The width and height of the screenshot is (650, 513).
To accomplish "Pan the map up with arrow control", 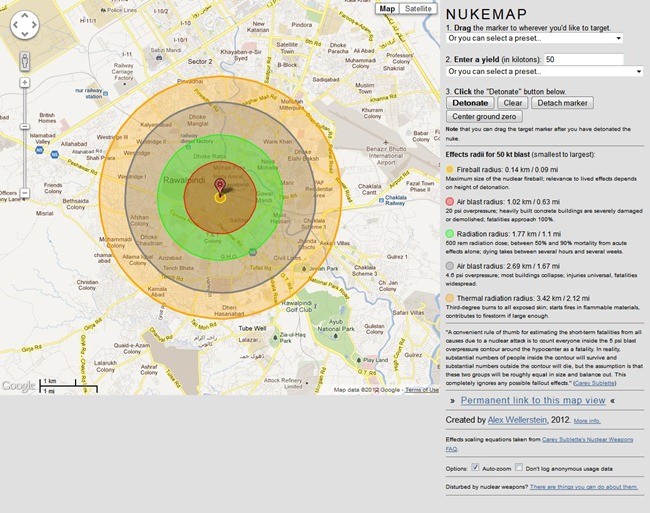I will [27, 16].
